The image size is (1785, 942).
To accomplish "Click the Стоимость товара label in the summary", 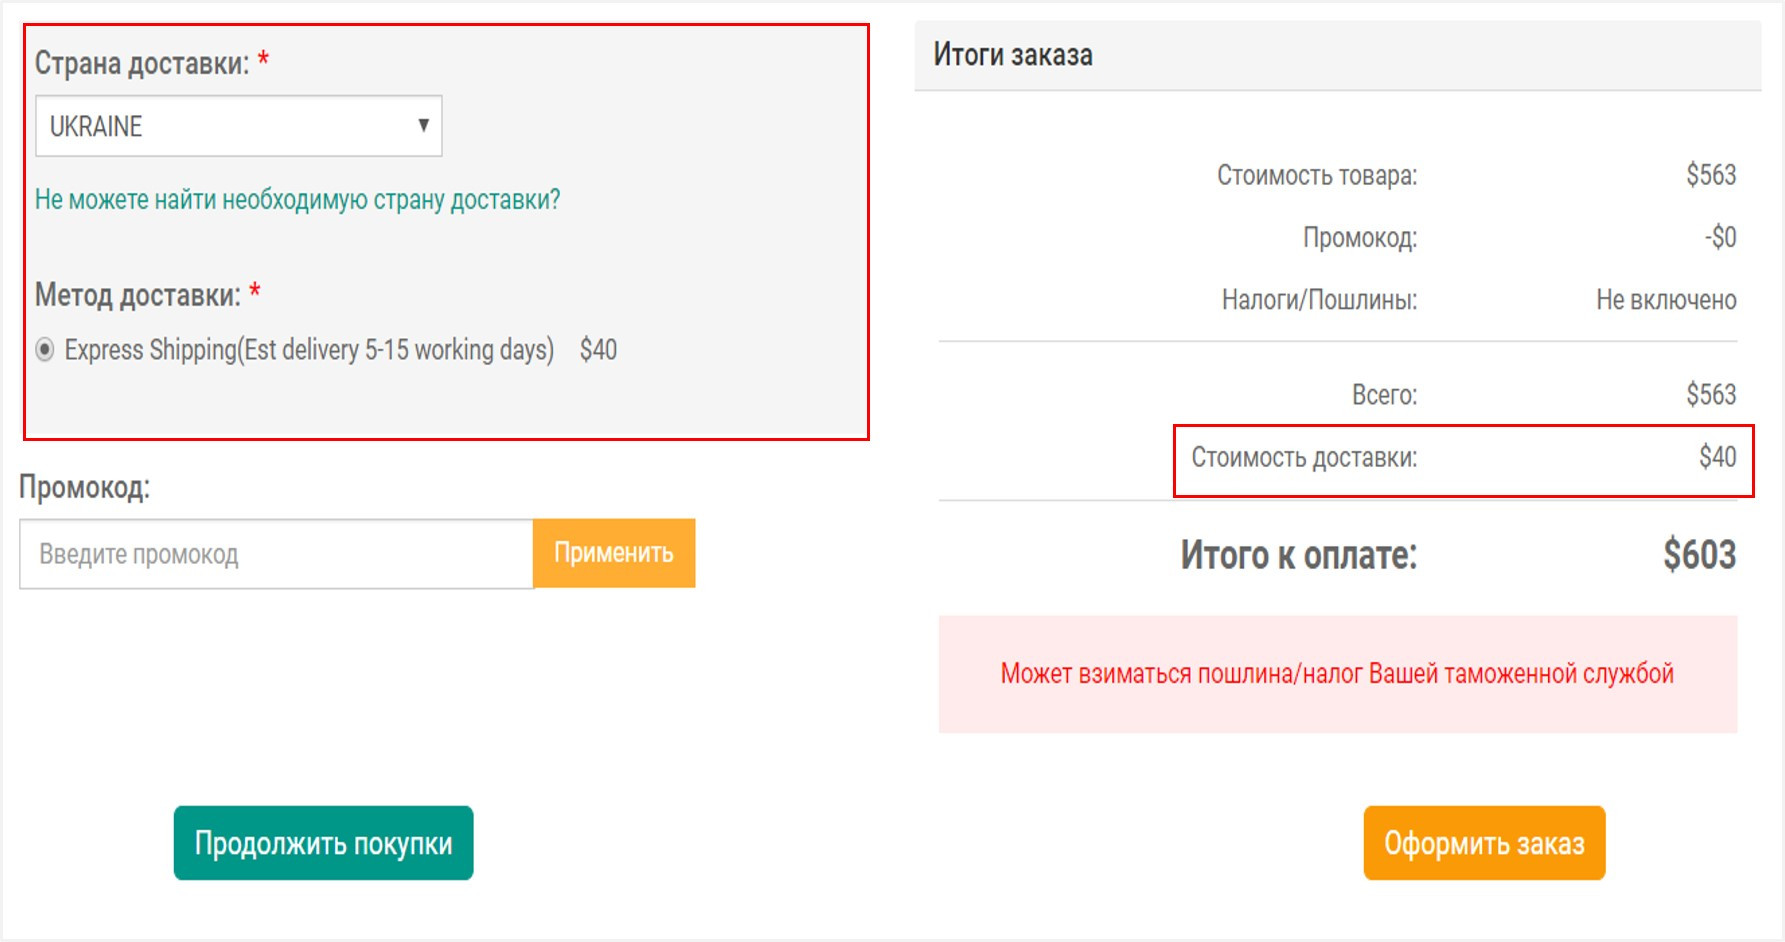I will [x=1317, y=175].
